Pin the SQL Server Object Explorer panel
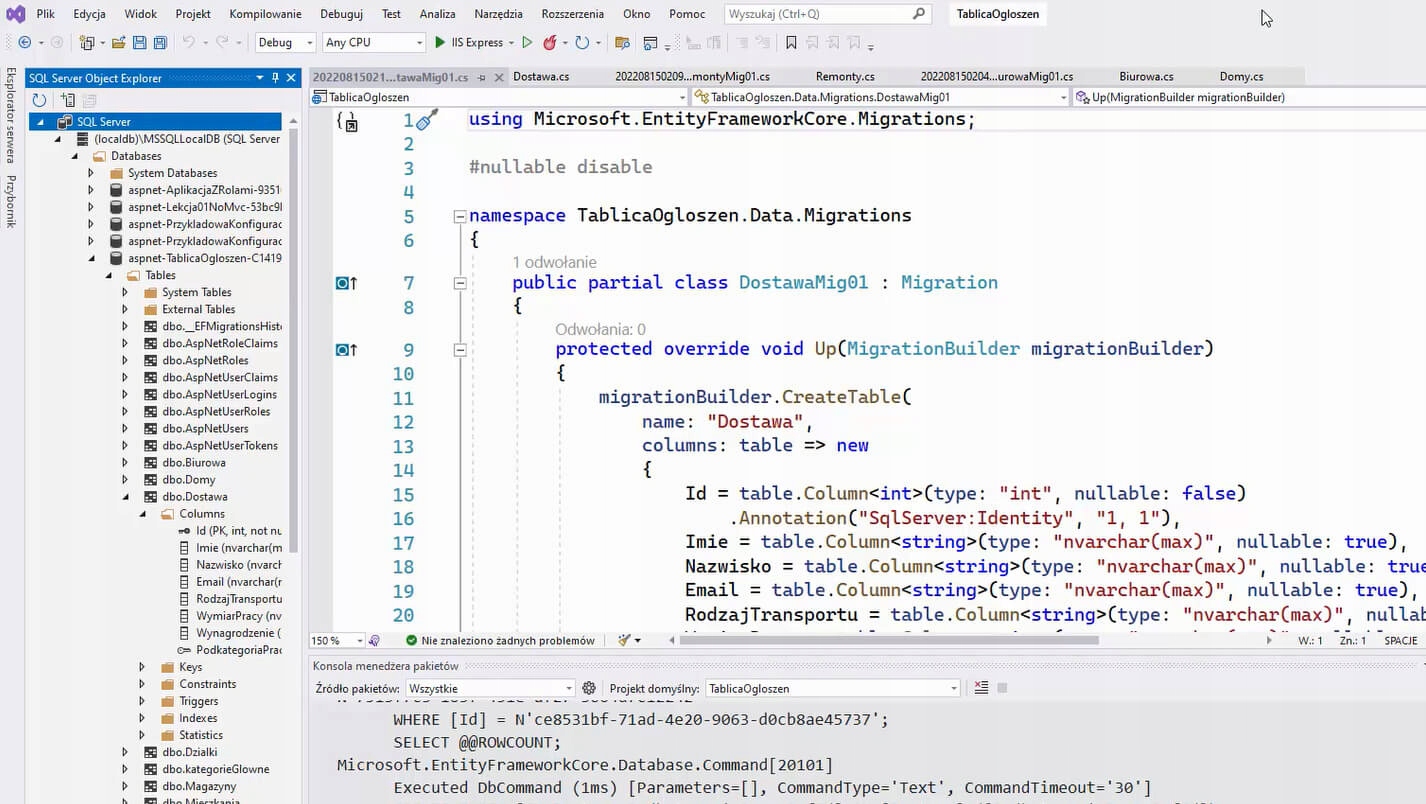The image size is (1426, 804). pyautogui.click(x=275, y=78)
